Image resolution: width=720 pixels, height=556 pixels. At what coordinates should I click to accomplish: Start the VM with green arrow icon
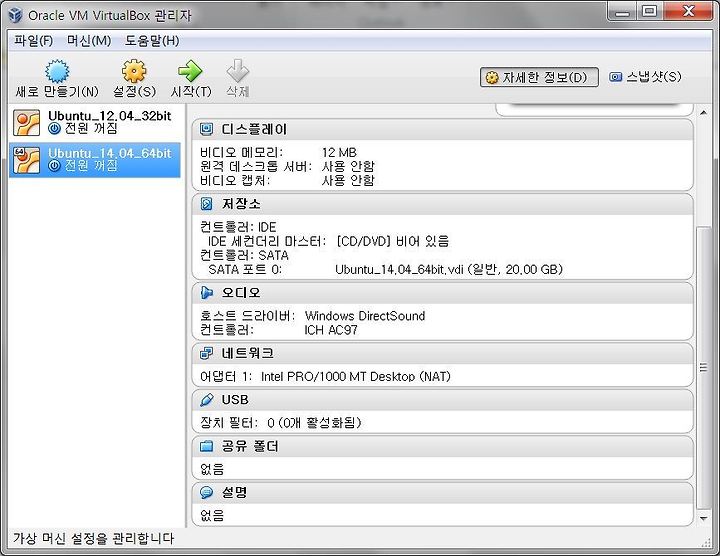click(x=190, y=71)
